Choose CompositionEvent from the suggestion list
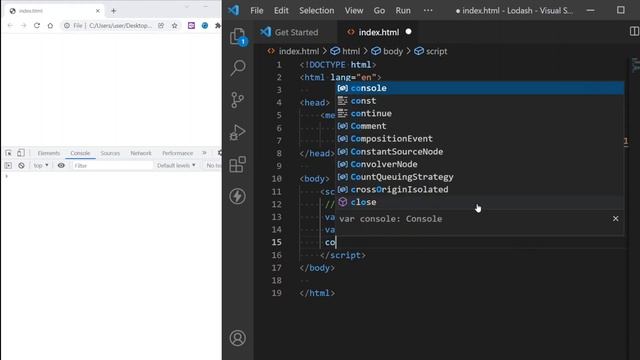This screenshot has width=640, height=360. pos(480,139)
